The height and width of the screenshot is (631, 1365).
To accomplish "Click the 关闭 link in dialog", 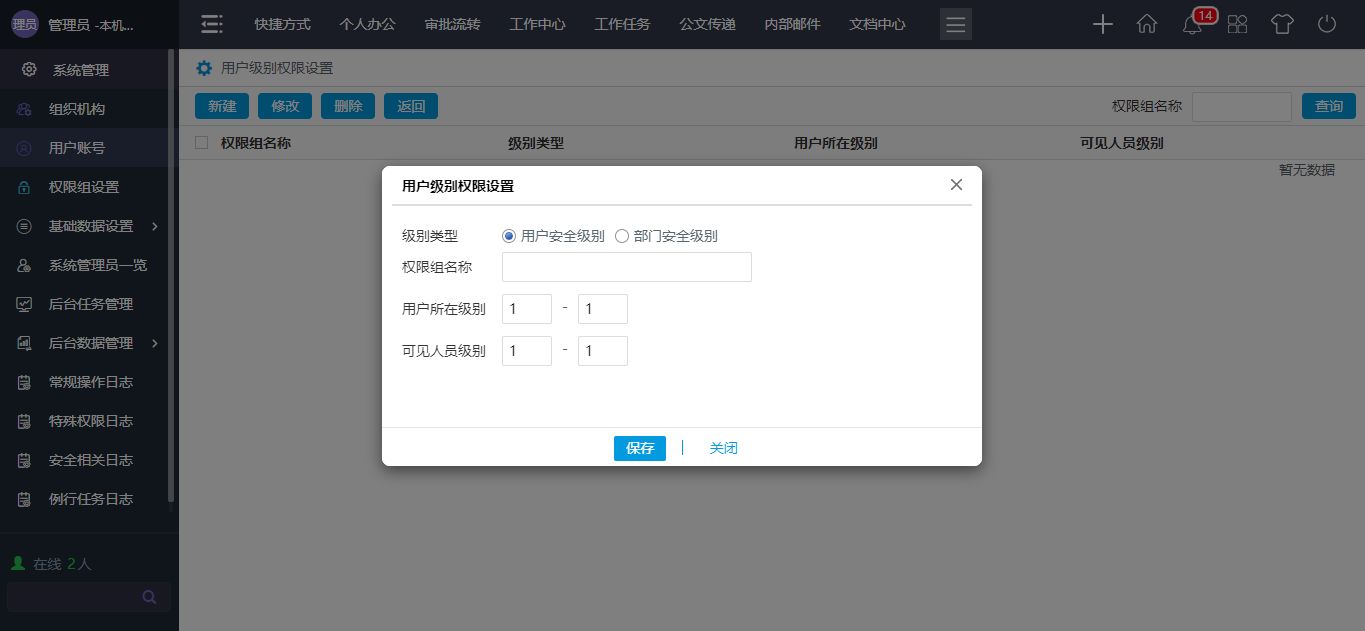I will click(x=723, y=448).
